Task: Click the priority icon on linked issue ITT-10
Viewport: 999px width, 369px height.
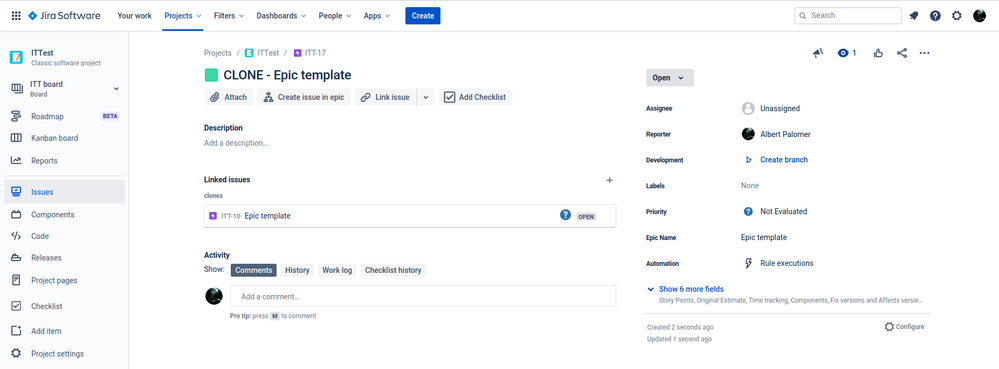Action: (565, 215)
